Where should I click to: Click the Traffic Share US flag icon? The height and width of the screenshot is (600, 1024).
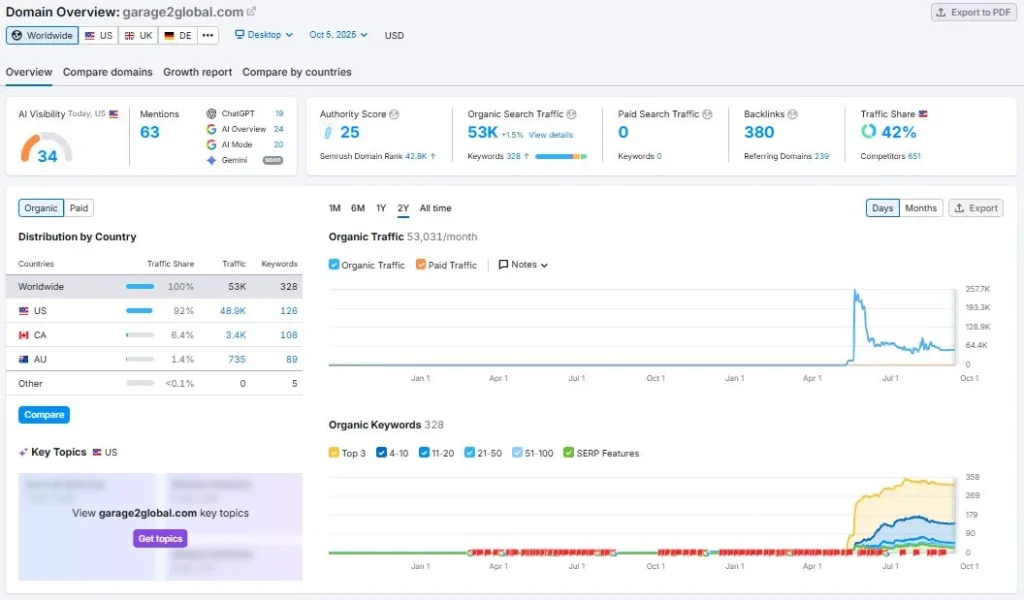(923, 114)
